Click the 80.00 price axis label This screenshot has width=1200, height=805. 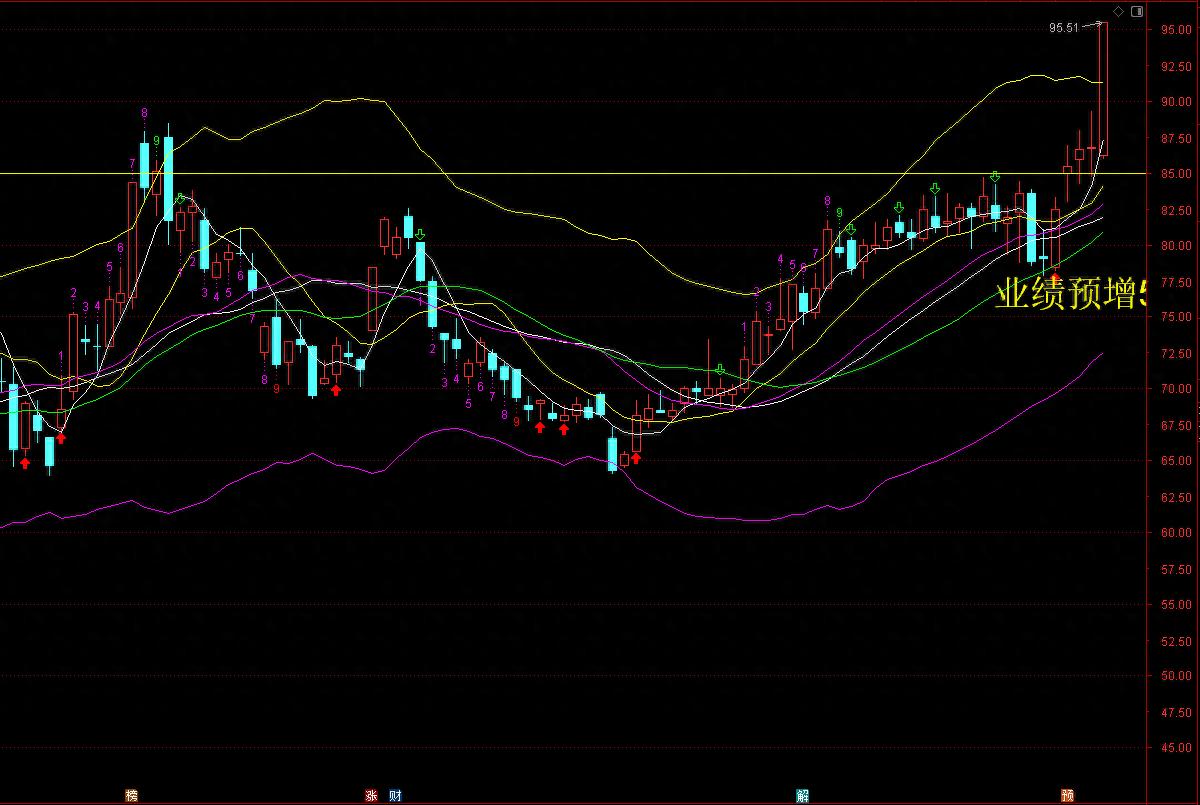pos(1175,245)
